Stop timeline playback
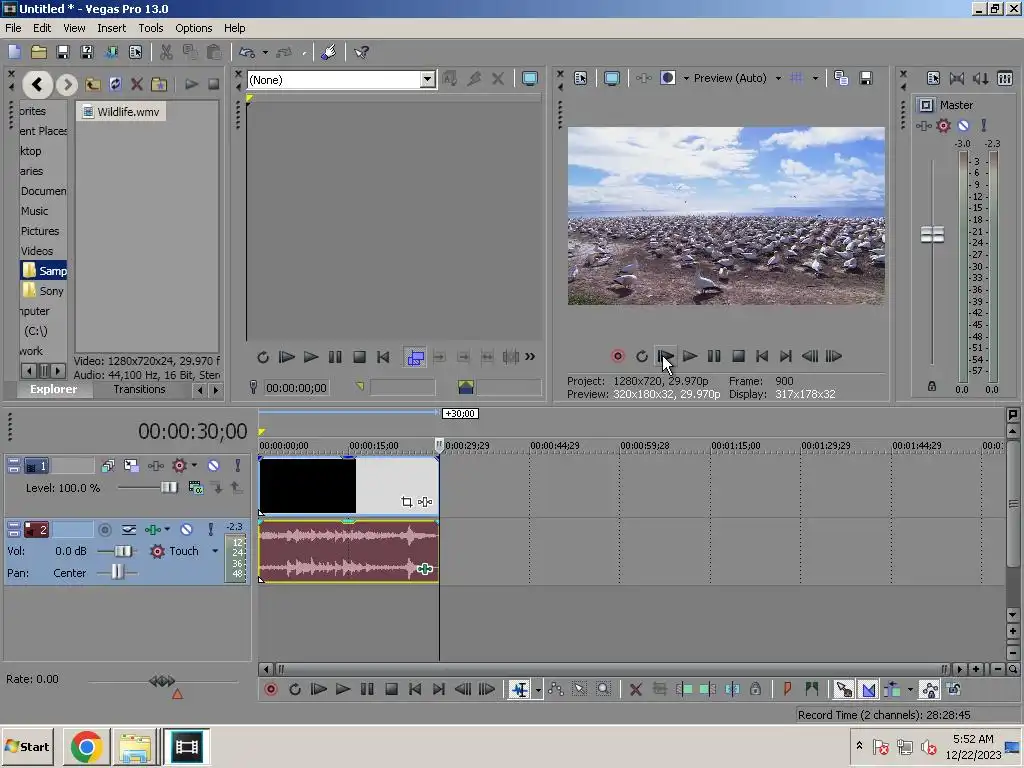This screenshot has width=1024, height=768. pyautogui.click(x=391, y=689)
